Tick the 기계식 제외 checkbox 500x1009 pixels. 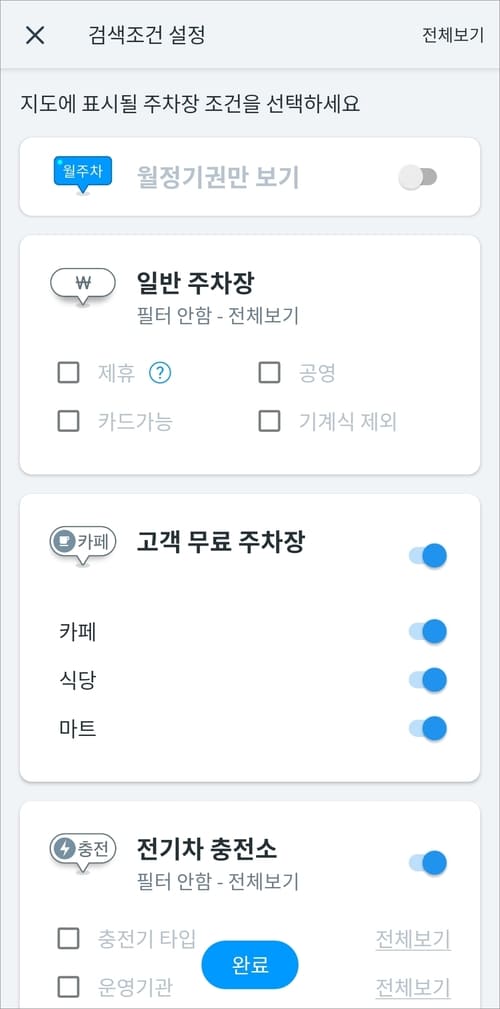[269, 421]
